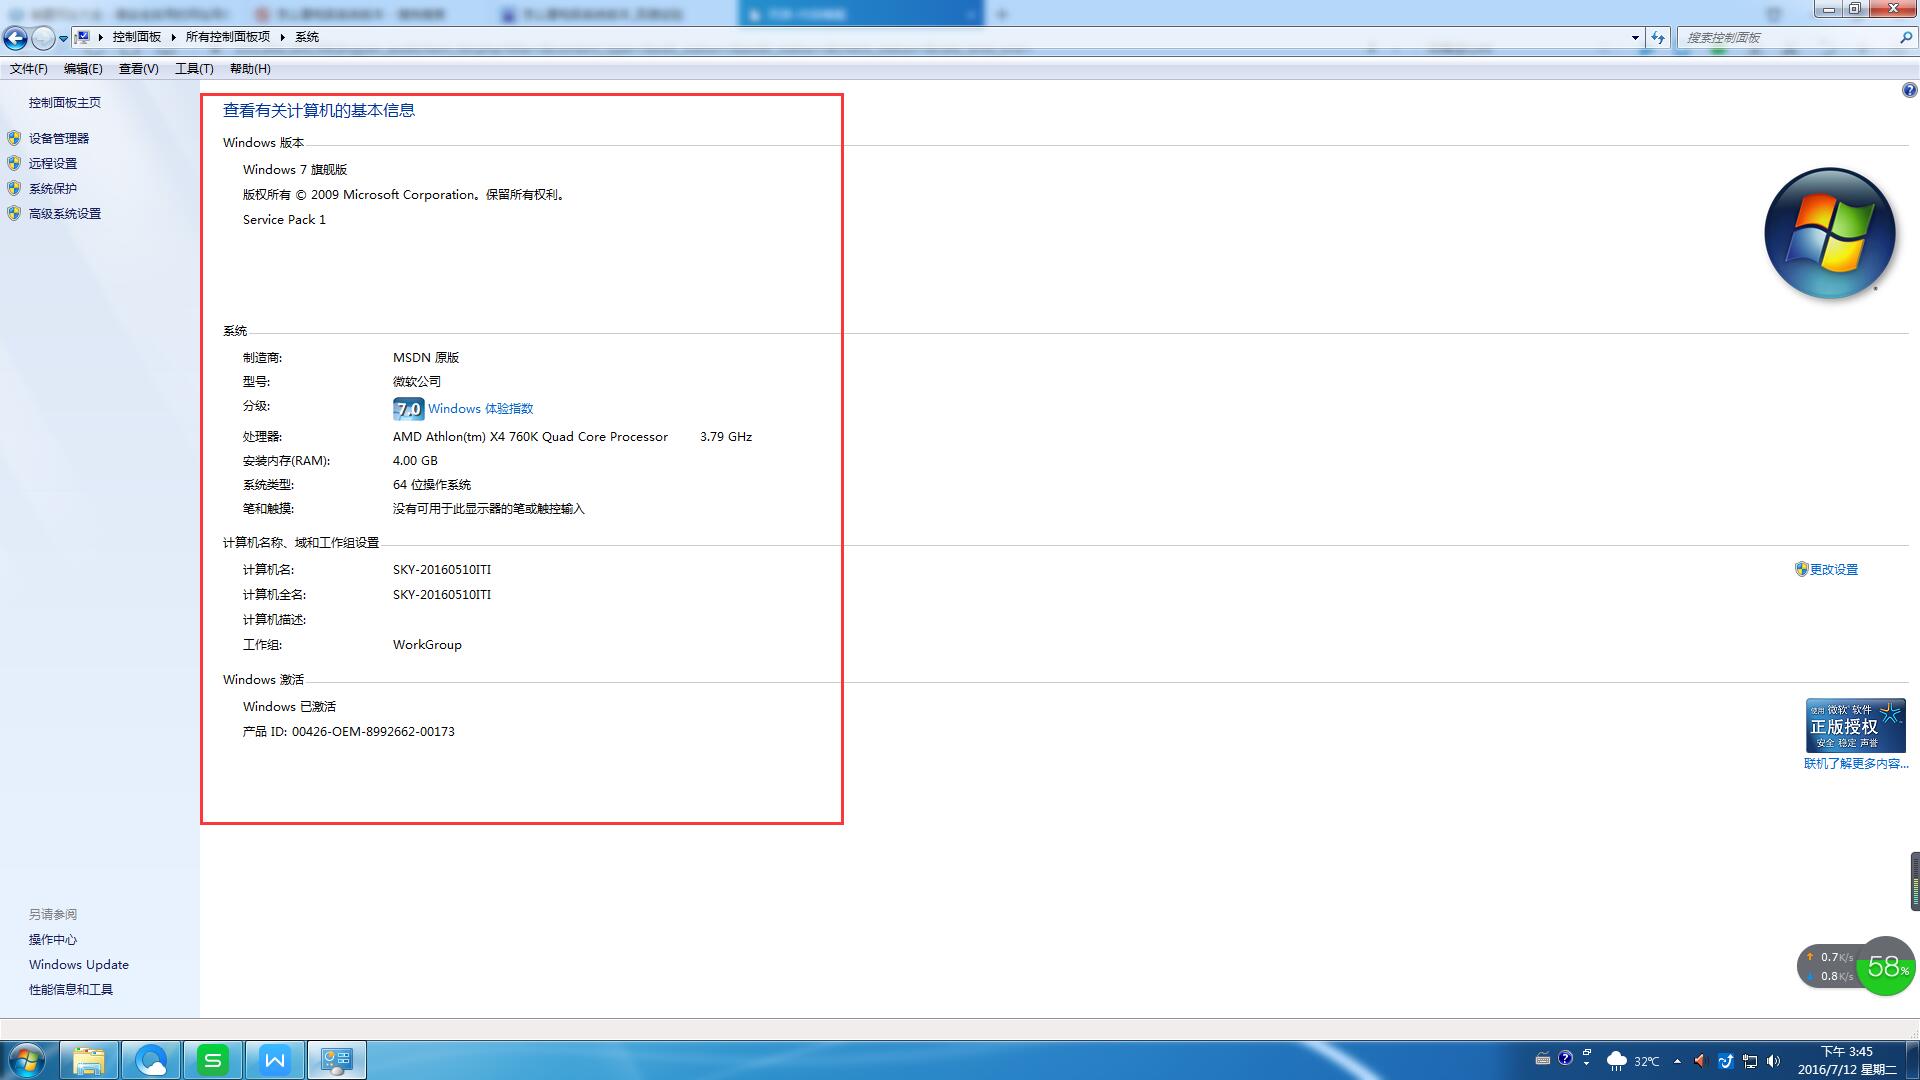This screenshot has height=1080, width=1920.
Task: Click the 正版授权 genuine Microsoft badge
Action: (1856, 725)
